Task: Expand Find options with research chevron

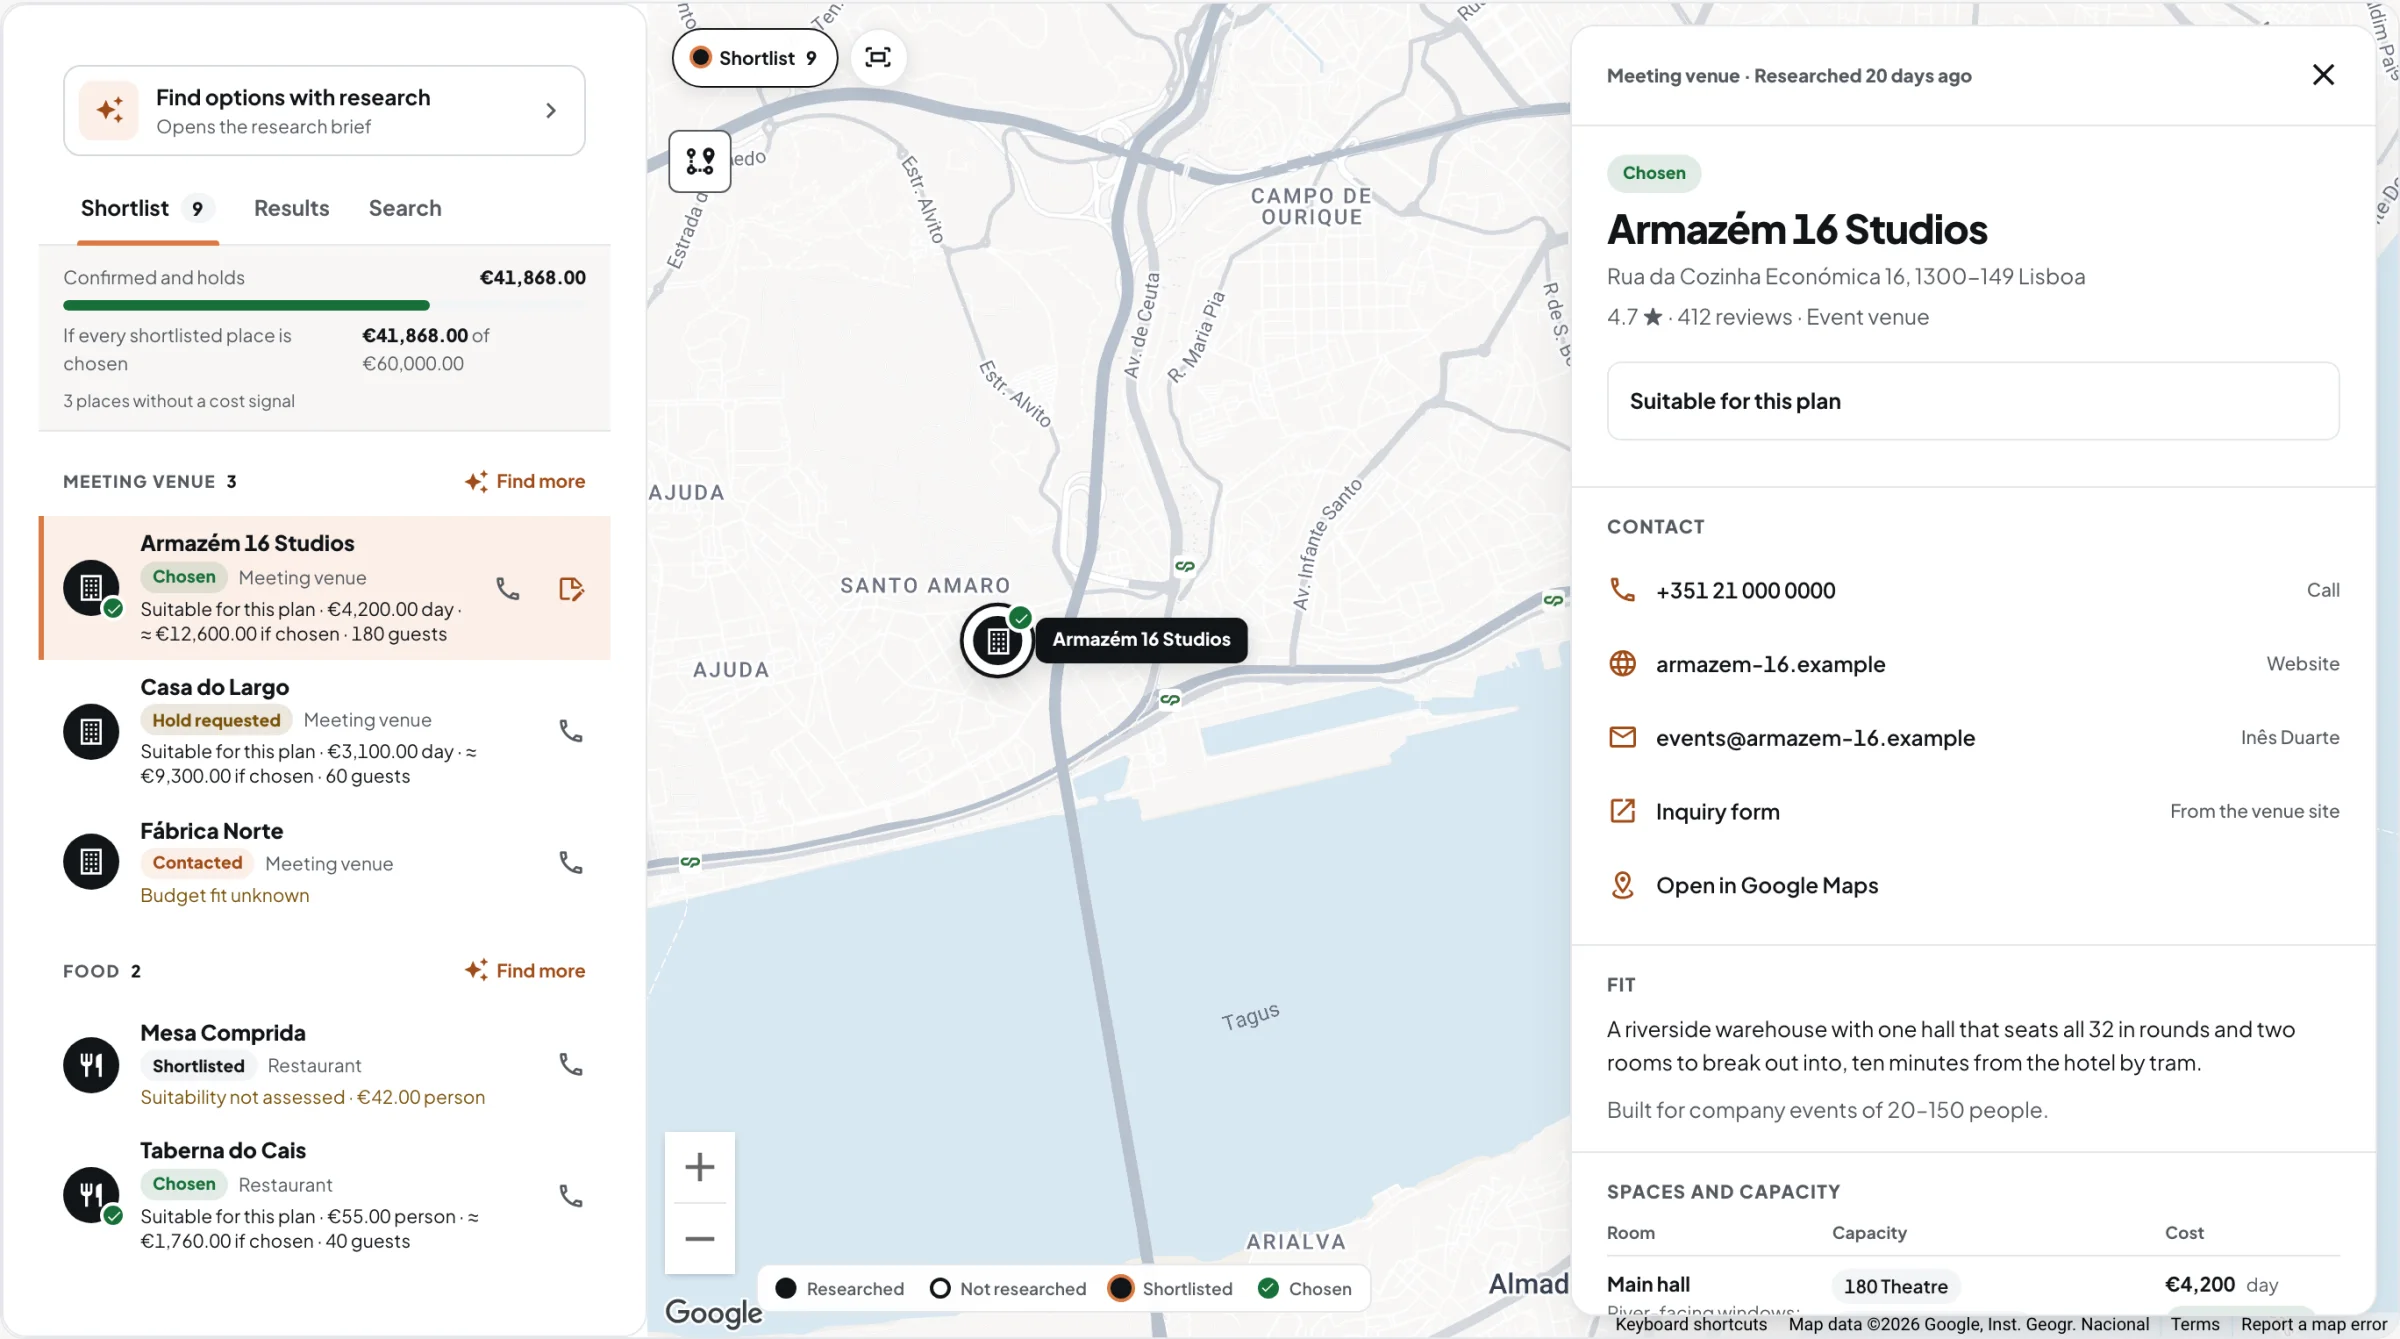Action: tap(551, 110)
